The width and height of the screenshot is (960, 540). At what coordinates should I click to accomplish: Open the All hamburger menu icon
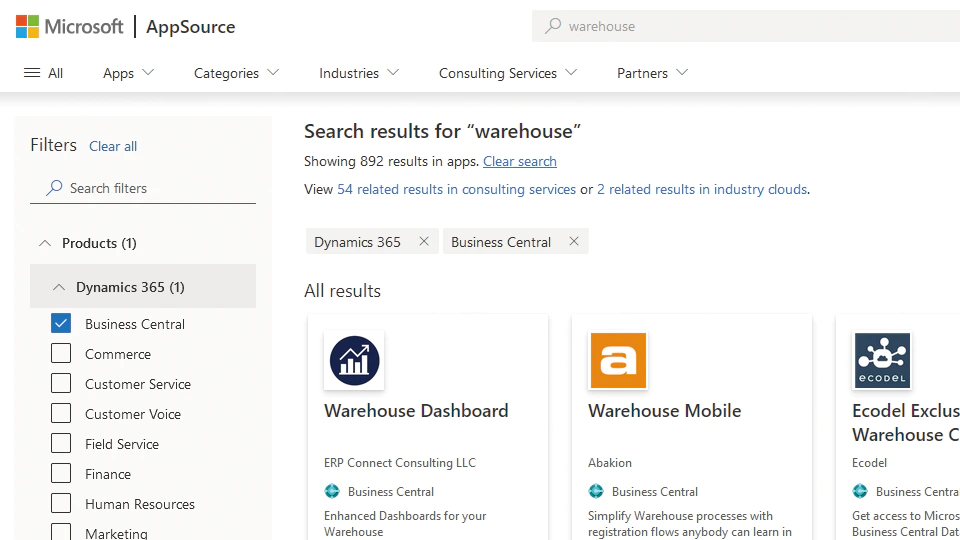(32, 73)
